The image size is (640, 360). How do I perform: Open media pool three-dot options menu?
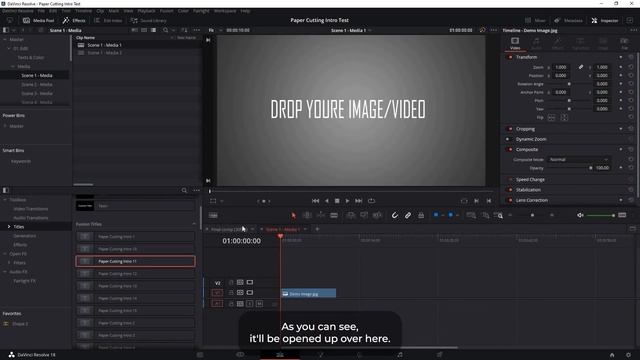(x=197, y=30)
